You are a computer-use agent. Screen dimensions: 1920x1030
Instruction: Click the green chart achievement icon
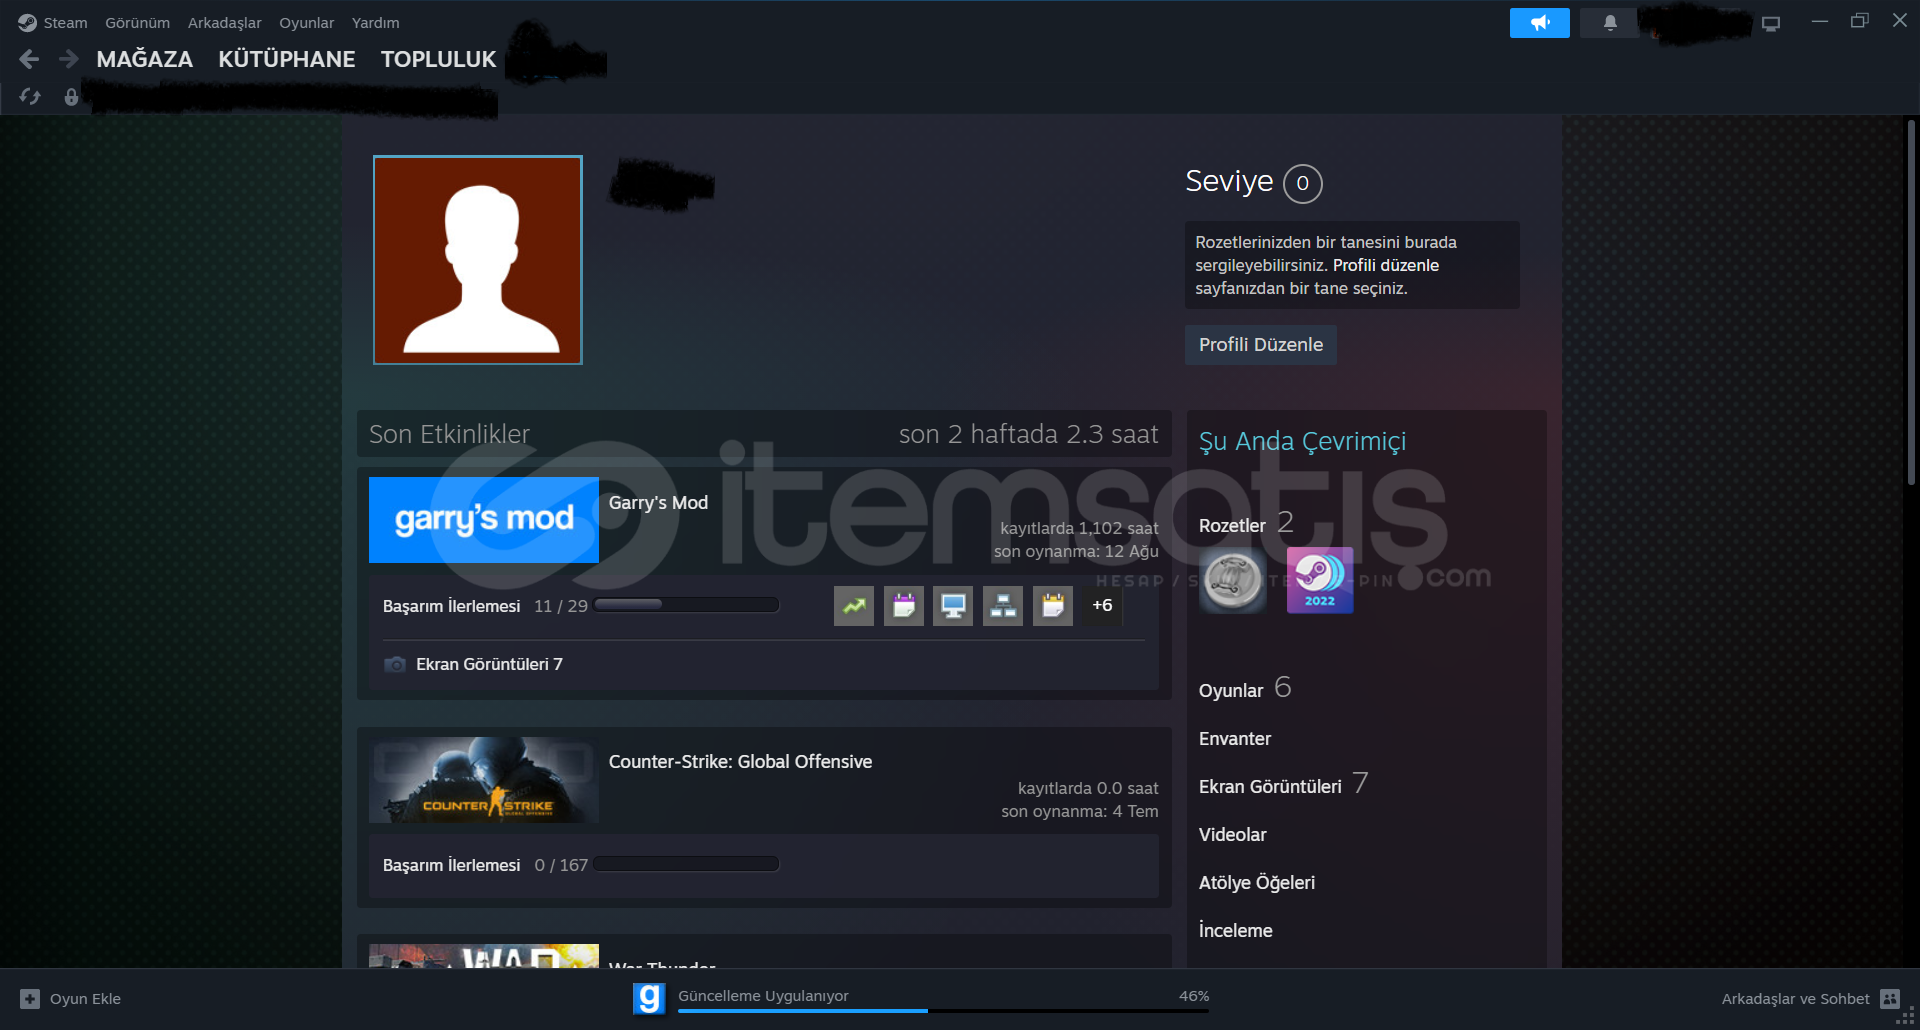[x=854, y=606]
